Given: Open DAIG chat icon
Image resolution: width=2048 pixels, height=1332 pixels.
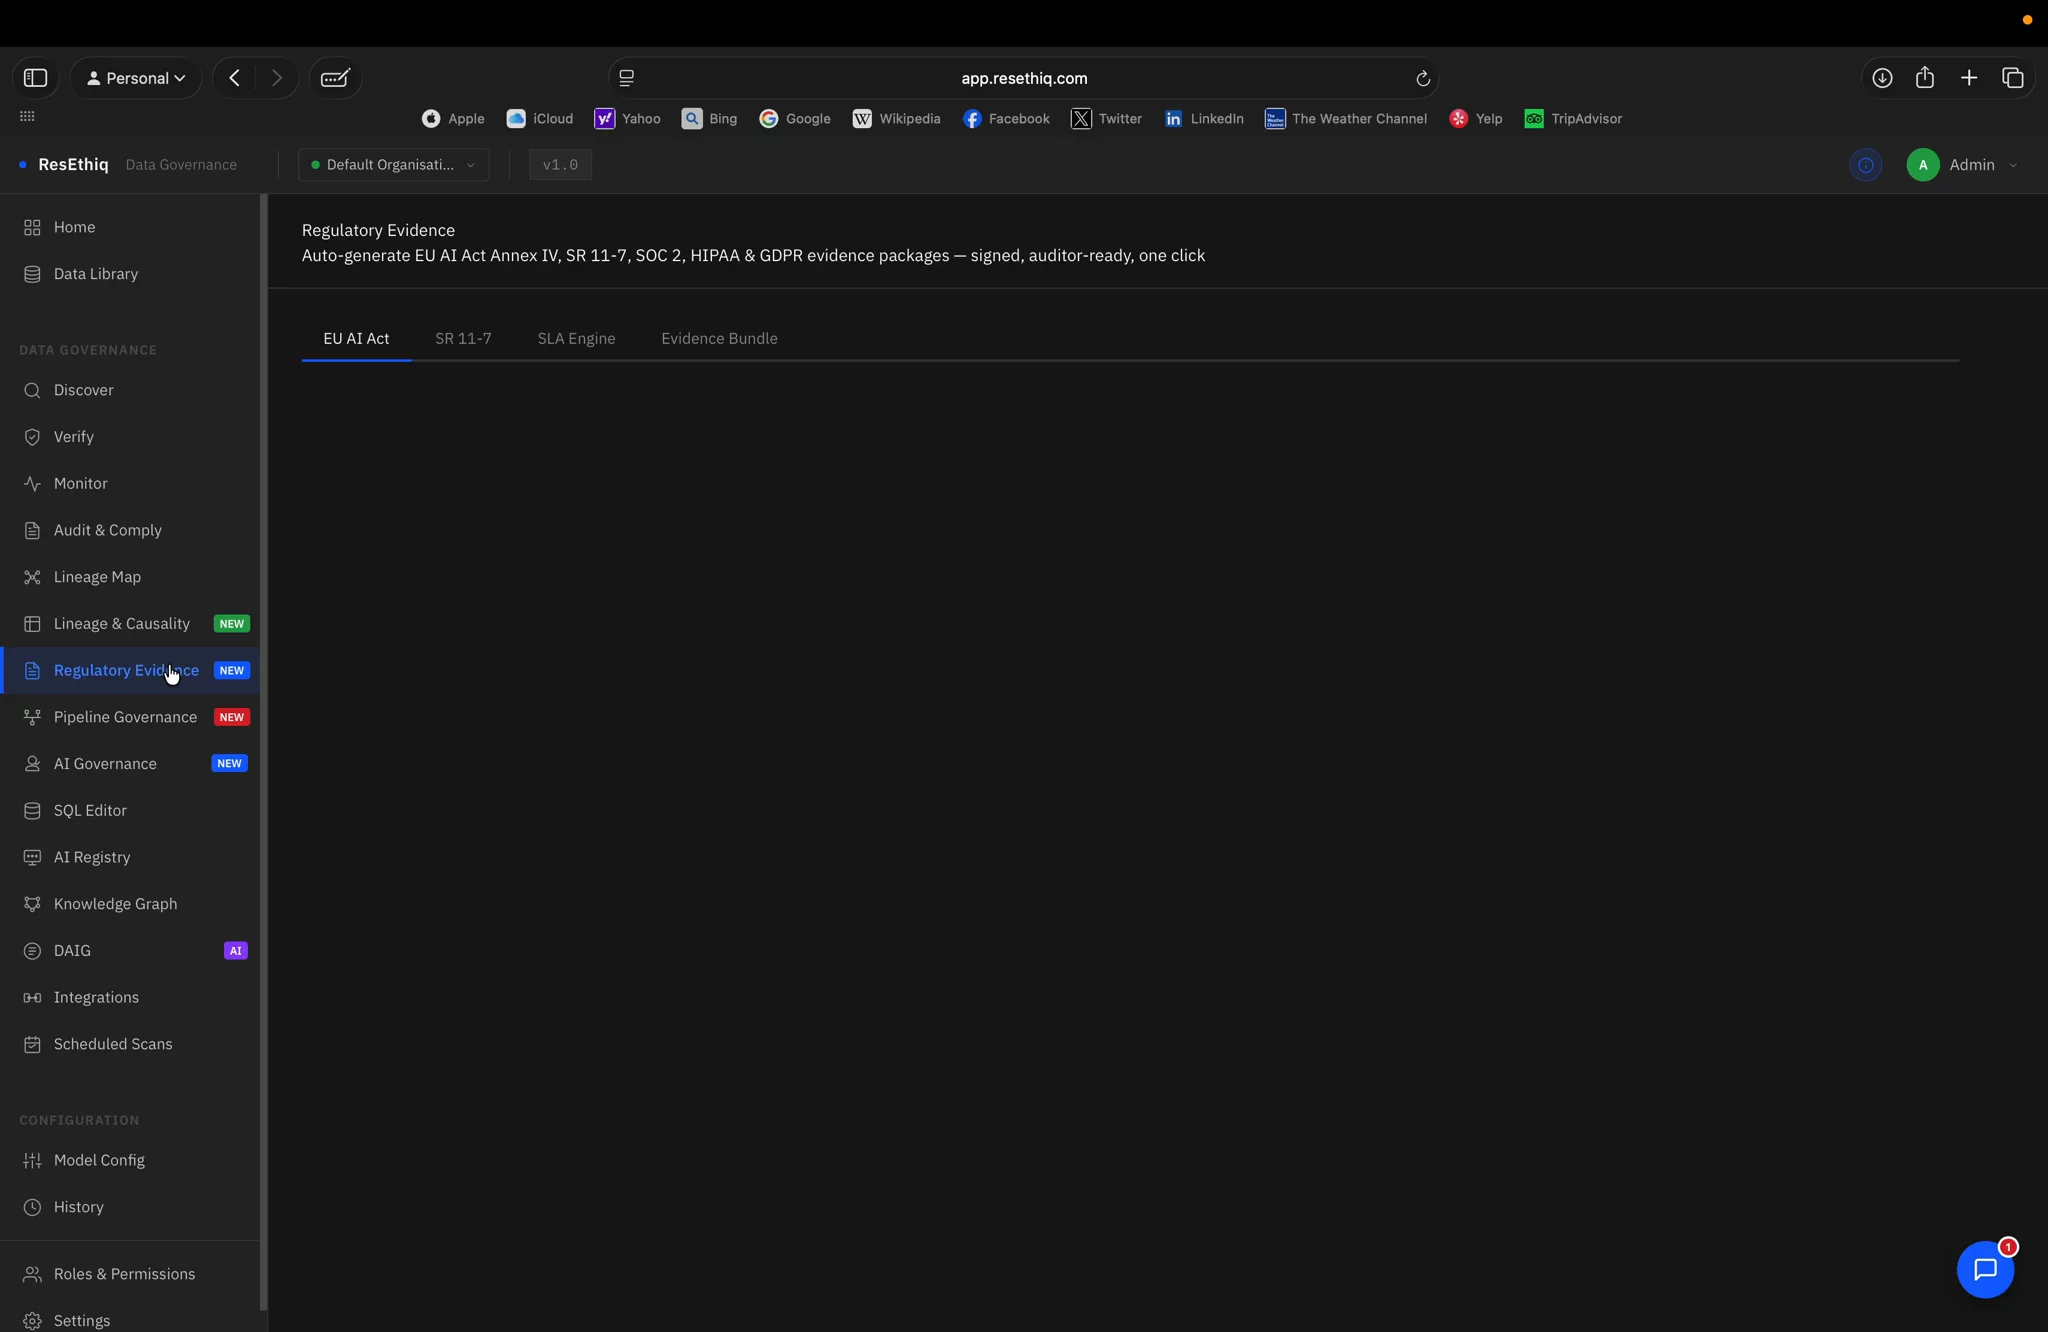Looking at the screenshot, I should tap(32, 951).
